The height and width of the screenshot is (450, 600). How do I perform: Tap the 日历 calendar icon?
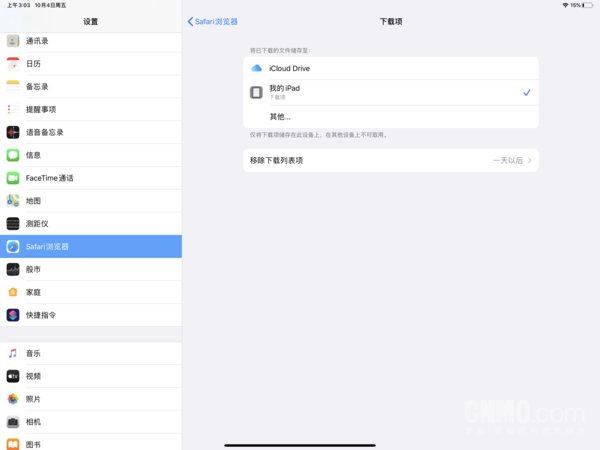(13, 64)
